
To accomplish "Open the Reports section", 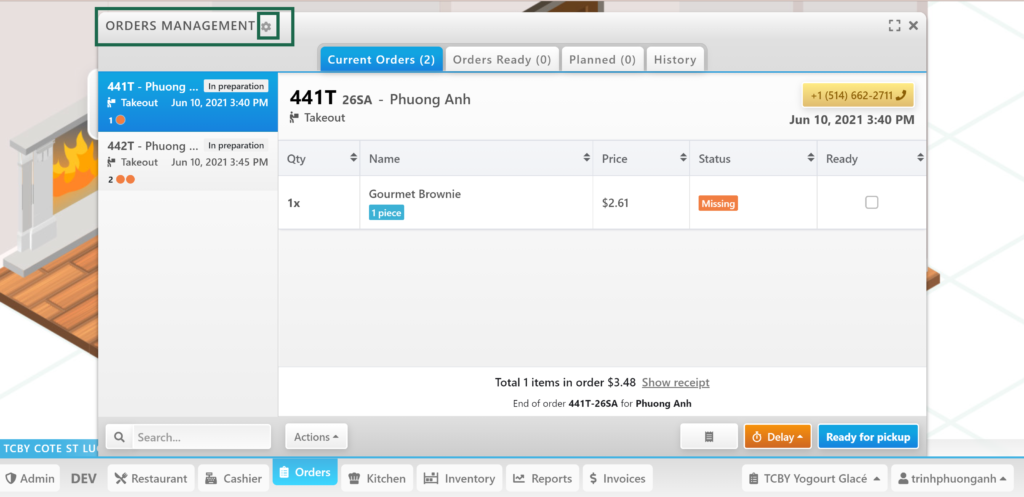I will [x=542, y=478].
